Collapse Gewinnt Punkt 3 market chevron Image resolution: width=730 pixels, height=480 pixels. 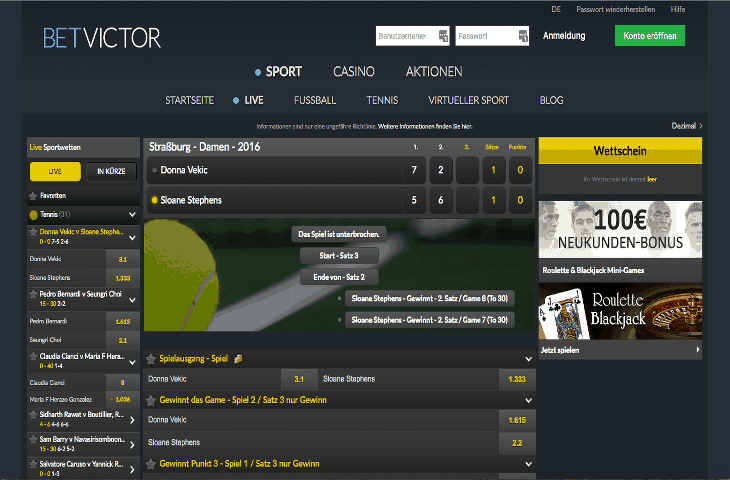point(528,464)
